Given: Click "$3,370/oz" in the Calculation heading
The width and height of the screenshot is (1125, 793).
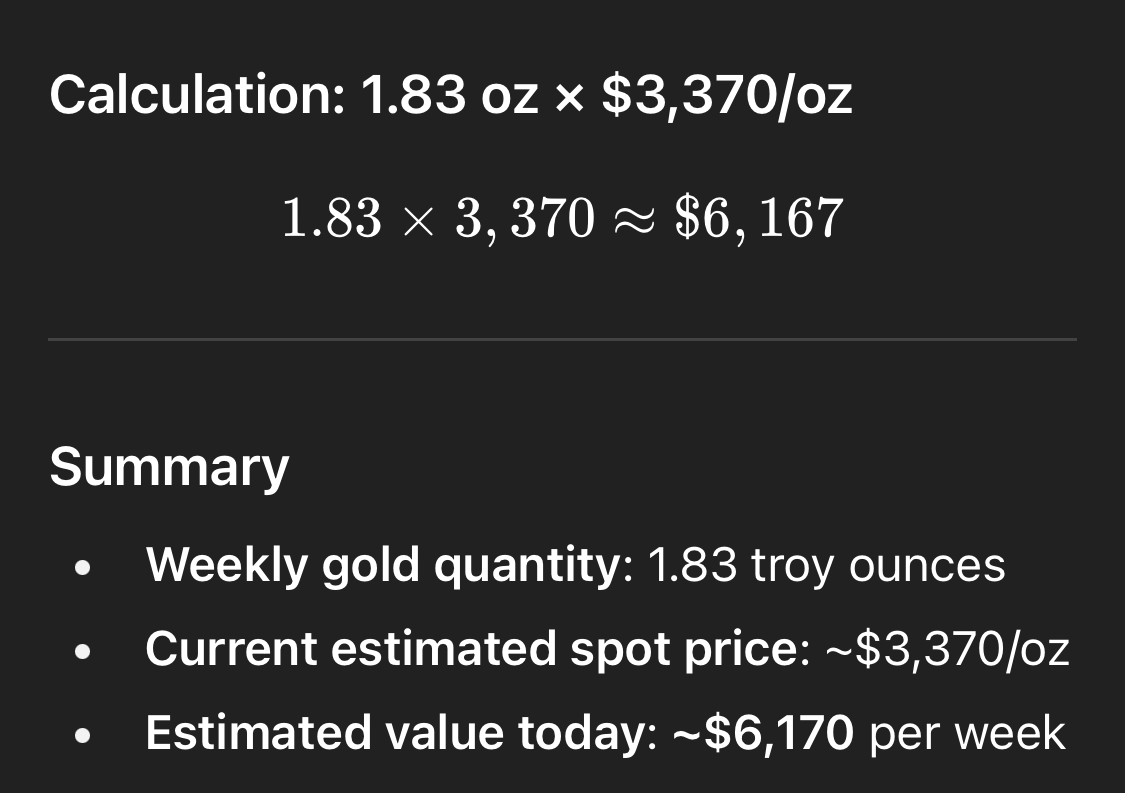Looking at the screenshot, I should (727, 96).
